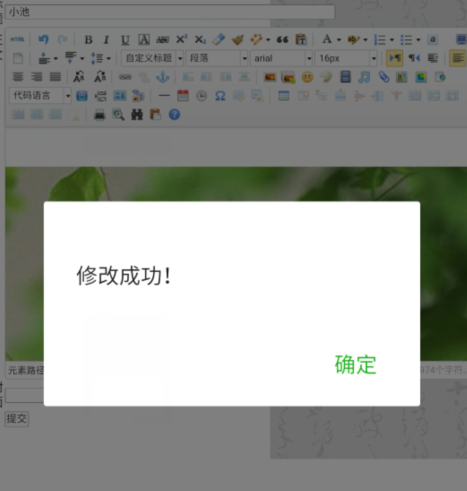Convert text to lowercase
This screenshot has width=467, height=491.
tap(100, 77)
